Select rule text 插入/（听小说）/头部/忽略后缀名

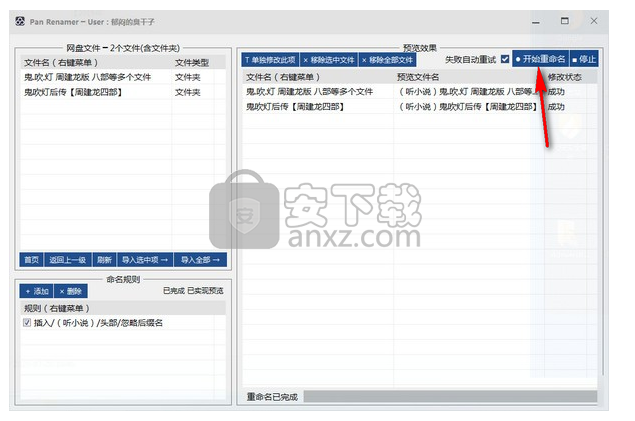tap(98, 323)
